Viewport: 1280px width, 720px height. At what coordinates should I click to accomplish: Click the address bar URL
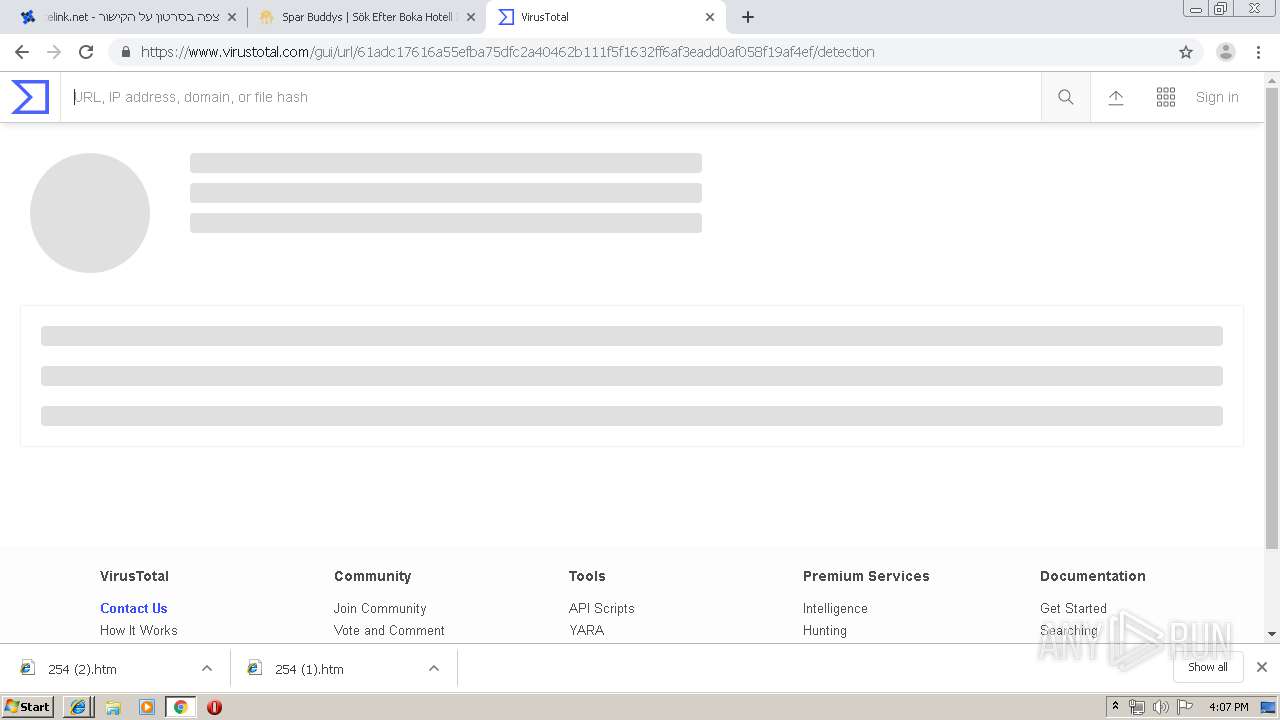pos(507,52)
